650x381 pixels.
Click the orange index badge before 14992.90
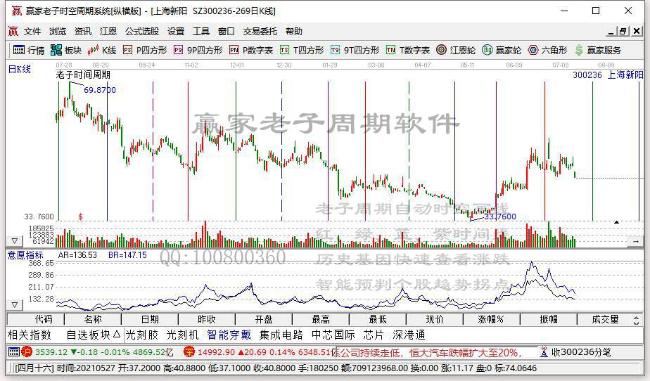tap(189, 352)
